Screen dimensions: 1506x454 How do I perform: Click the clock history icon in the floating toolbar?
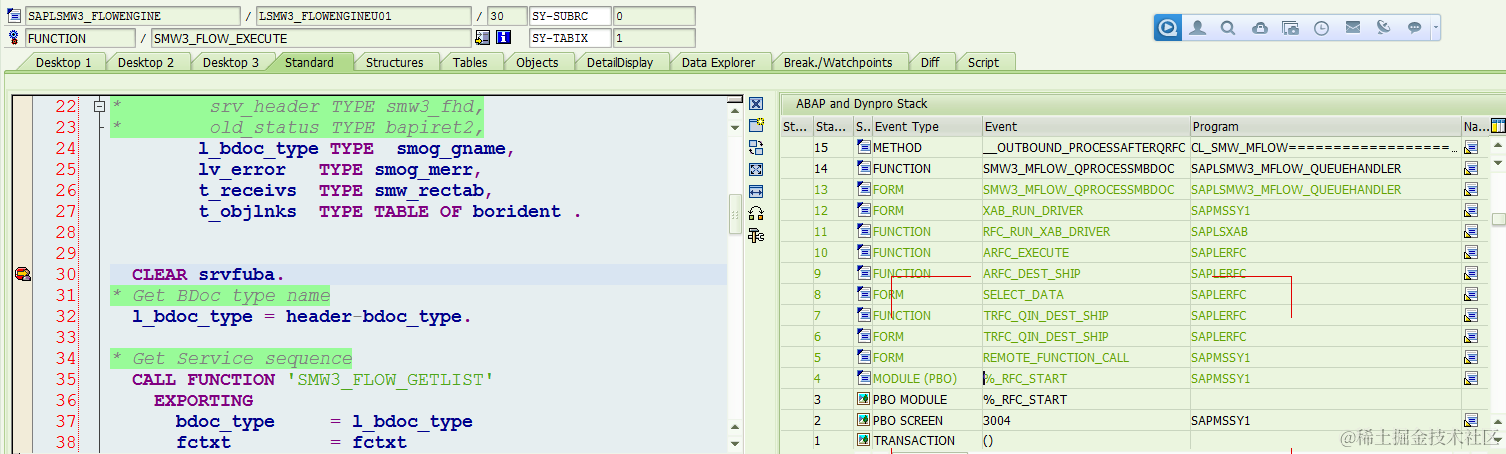(1322, 28)
